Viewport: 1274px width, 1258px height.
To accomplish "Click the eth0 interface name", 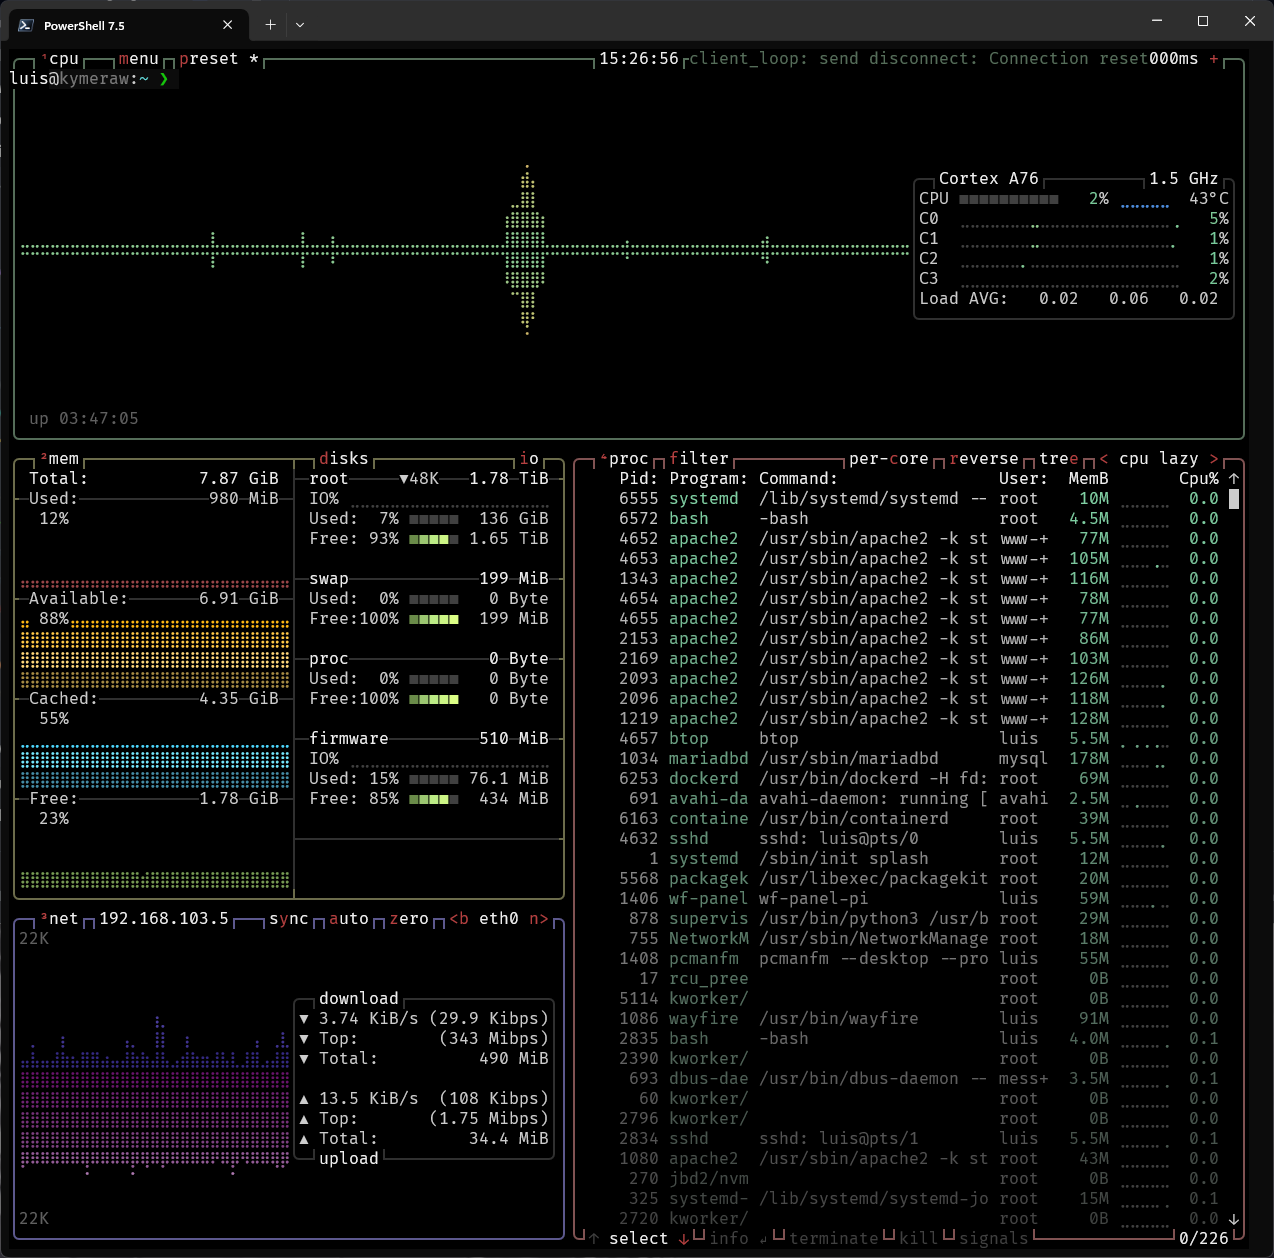I will [x=499, y=919].
